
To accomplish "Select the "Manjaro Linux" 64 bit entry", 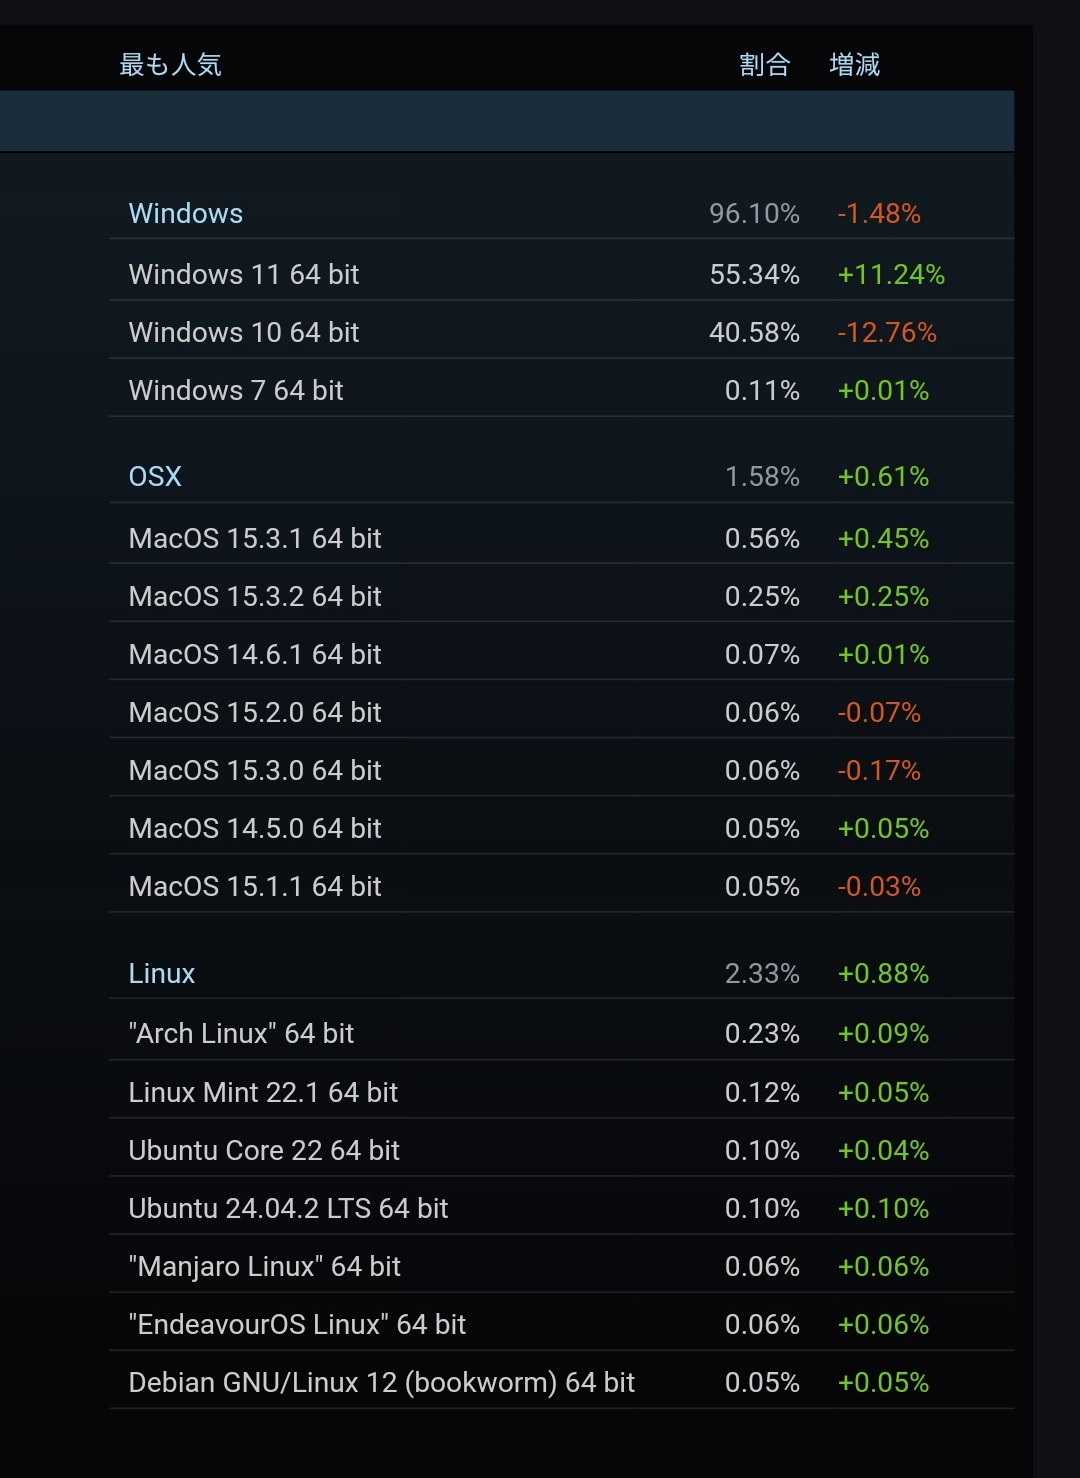I will [264, 1267].
